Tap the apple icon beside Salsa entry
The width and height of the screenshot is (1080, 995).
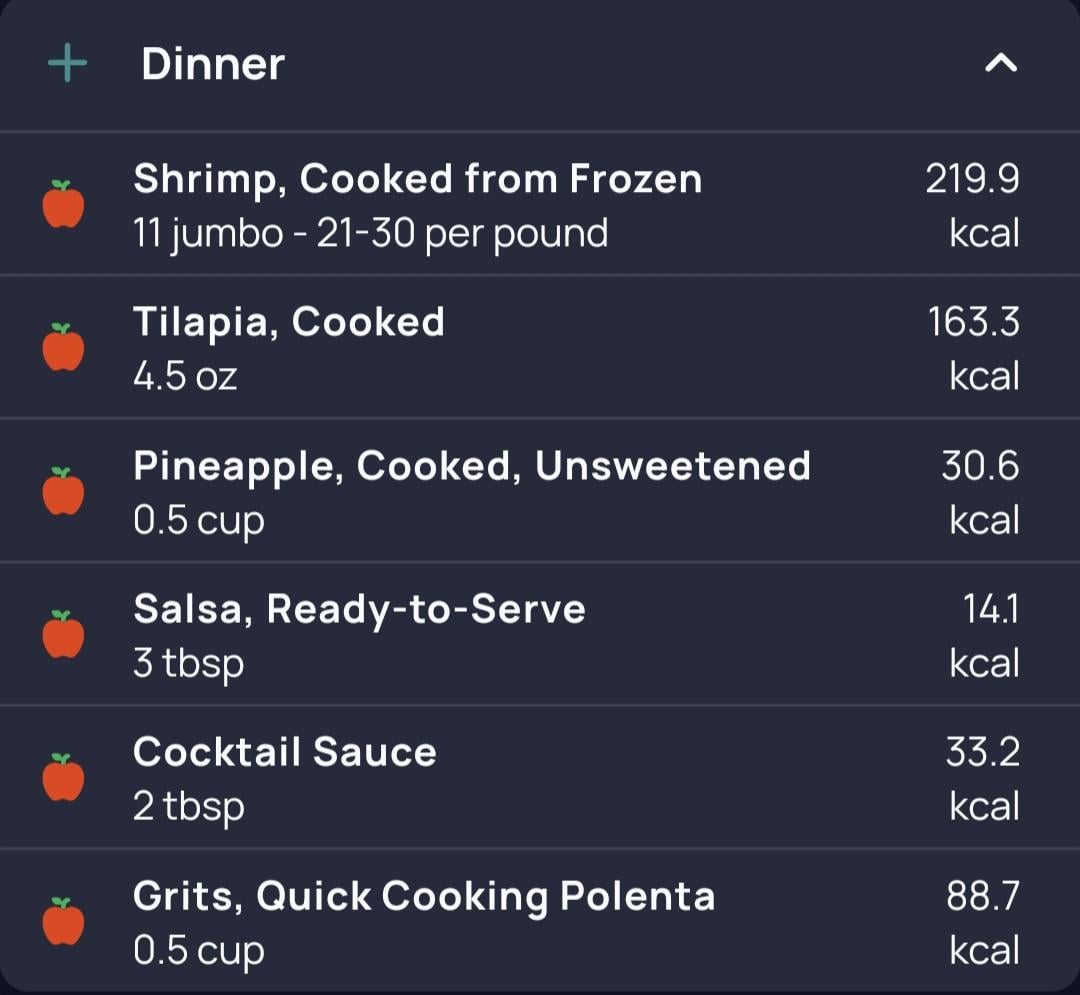63,634
